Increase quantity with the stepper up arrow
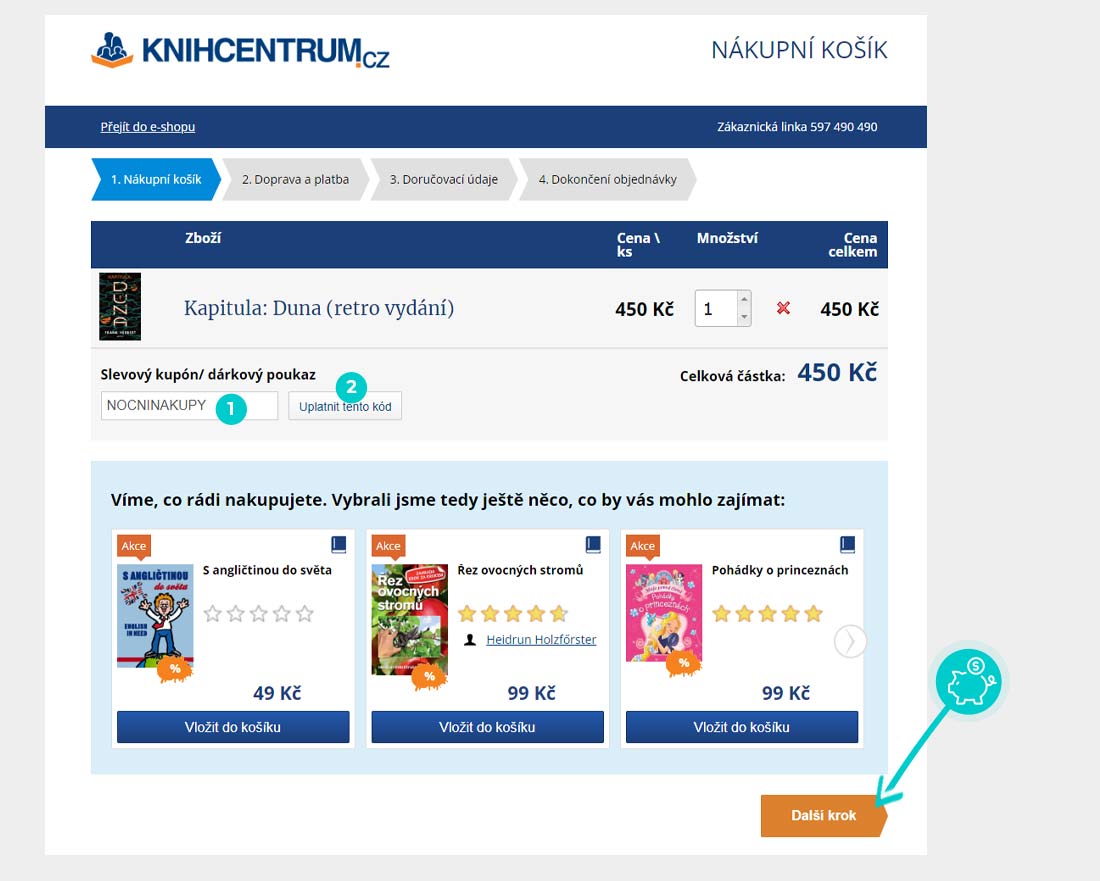This screenshot has height=881, width=1100. tap(744, 300)
